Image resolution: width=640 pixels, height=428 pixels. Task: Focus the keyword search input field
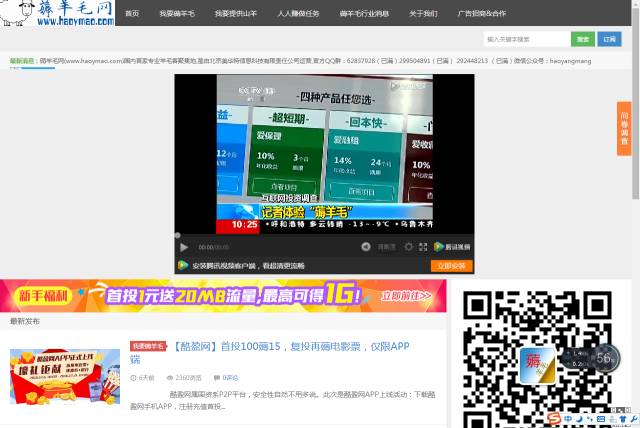click(x=527, y=39)
